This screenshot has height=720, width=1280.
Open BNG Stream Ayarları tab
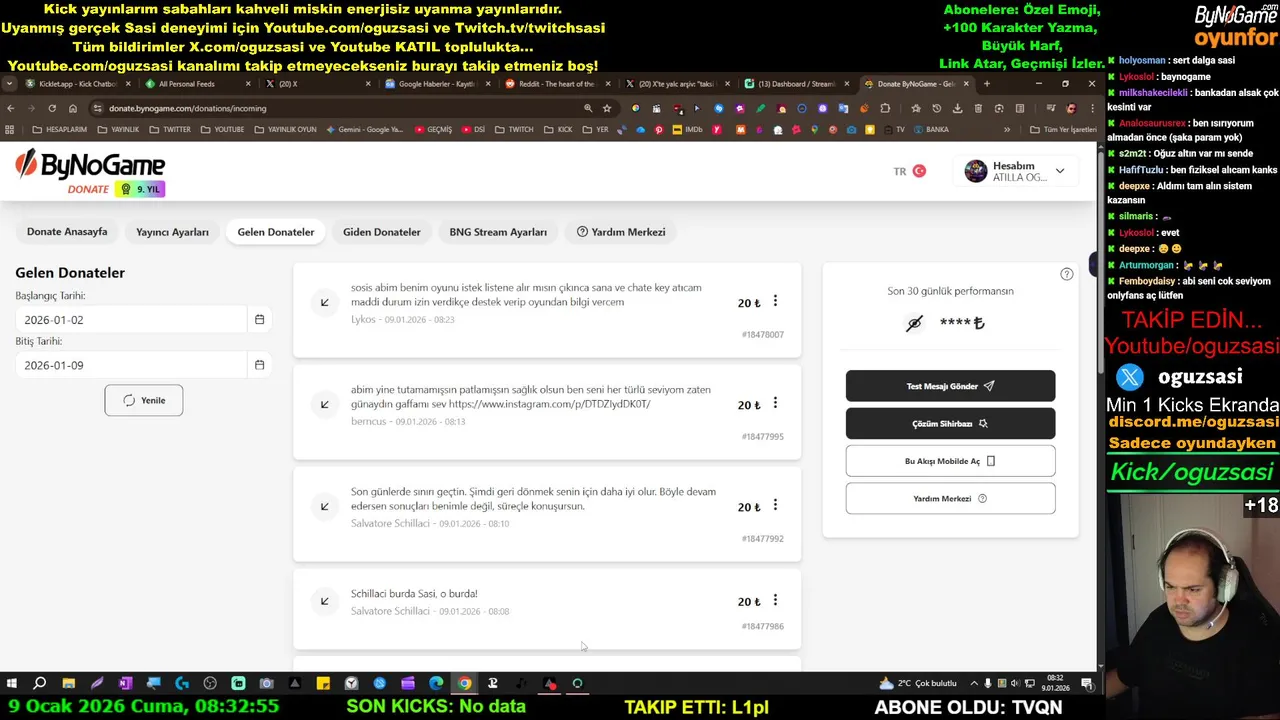tap(498, 232)
